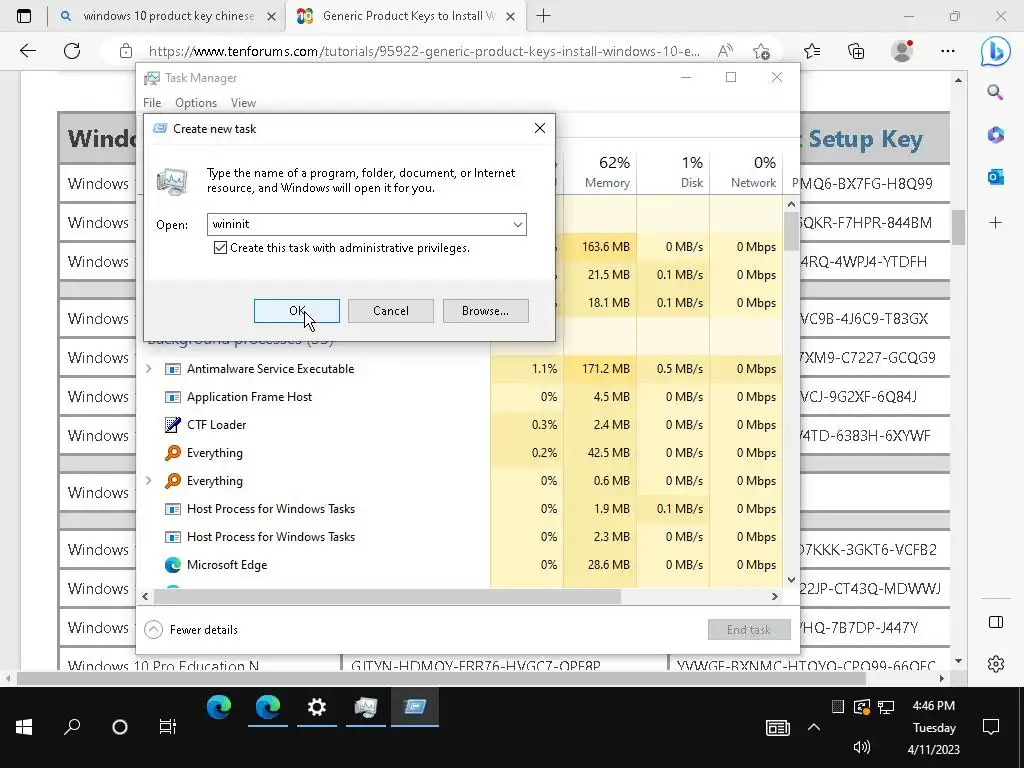Open the Outlook sidebar icon
Image resolution: width=1024 pixels, height=768 pixels.
[x=995, y=176]
